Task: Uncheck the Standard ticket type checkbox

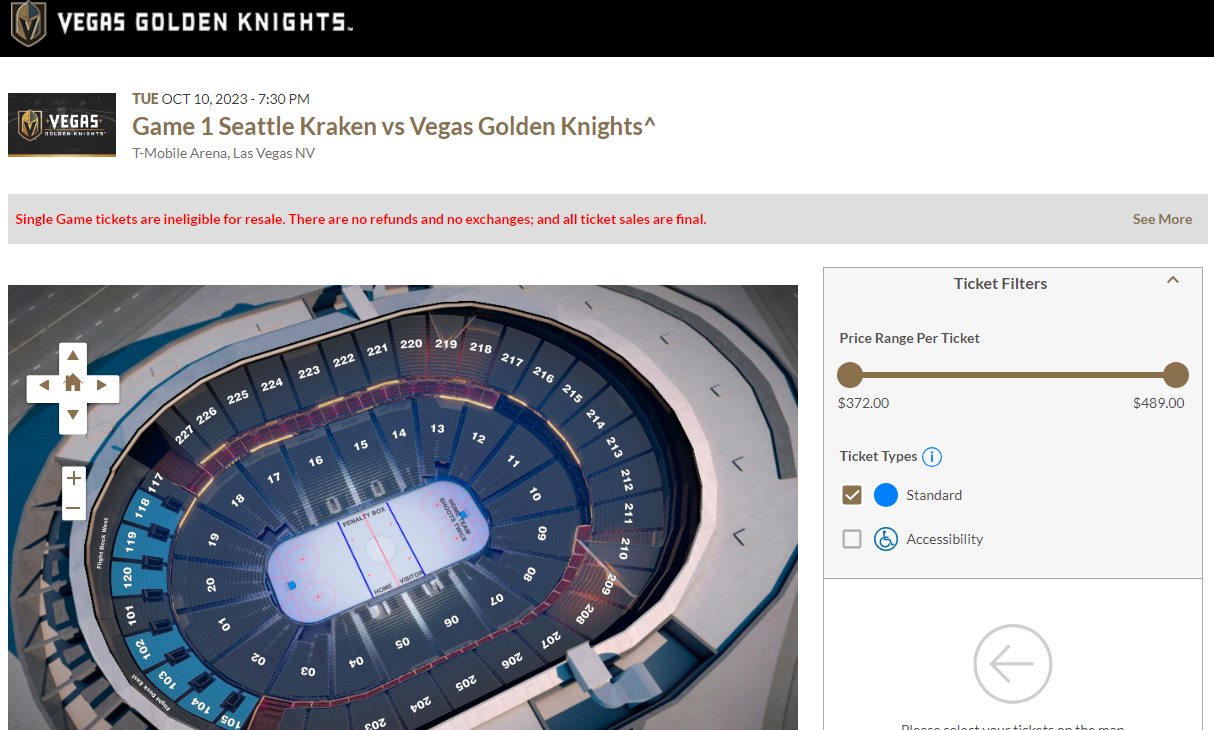Action: point(852,495)
